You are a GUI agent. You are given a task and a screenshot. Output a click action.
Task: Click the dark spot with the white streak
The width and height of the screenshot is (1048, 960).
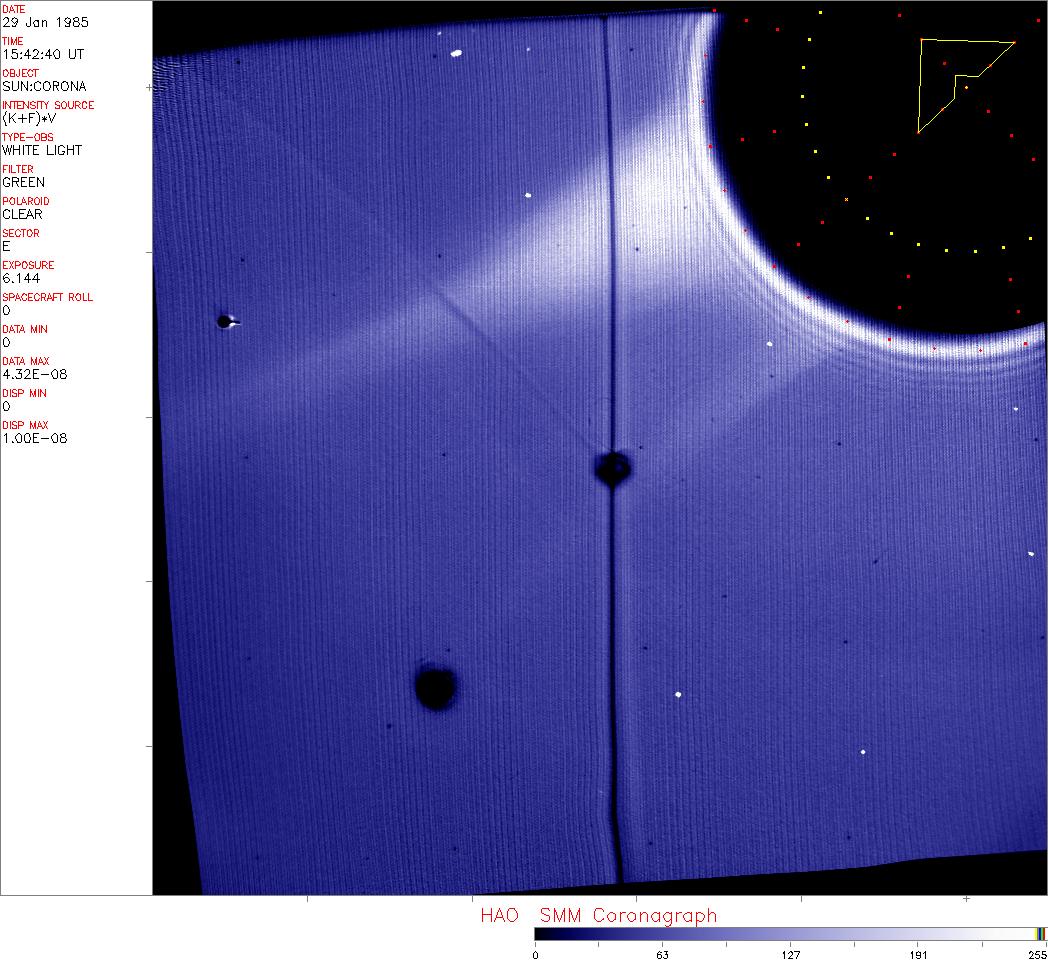click(224, 321)
